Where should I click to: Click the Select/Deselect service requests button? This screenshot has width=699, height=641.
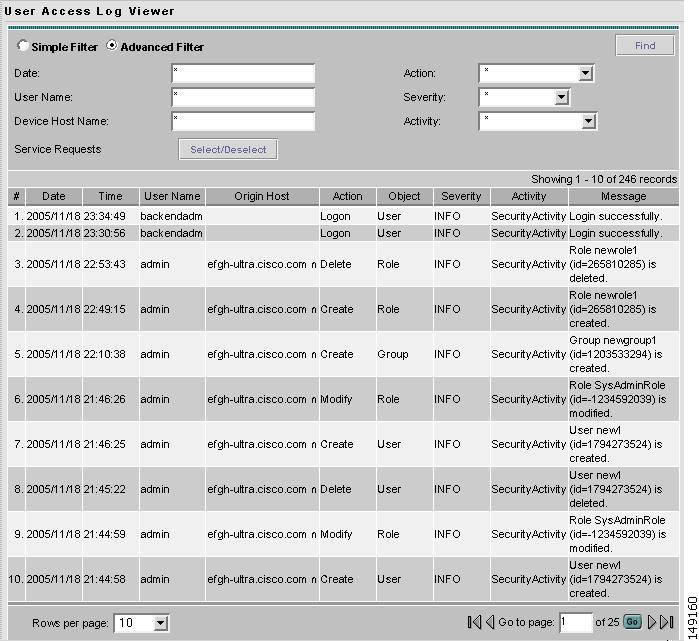click(228, 149)
